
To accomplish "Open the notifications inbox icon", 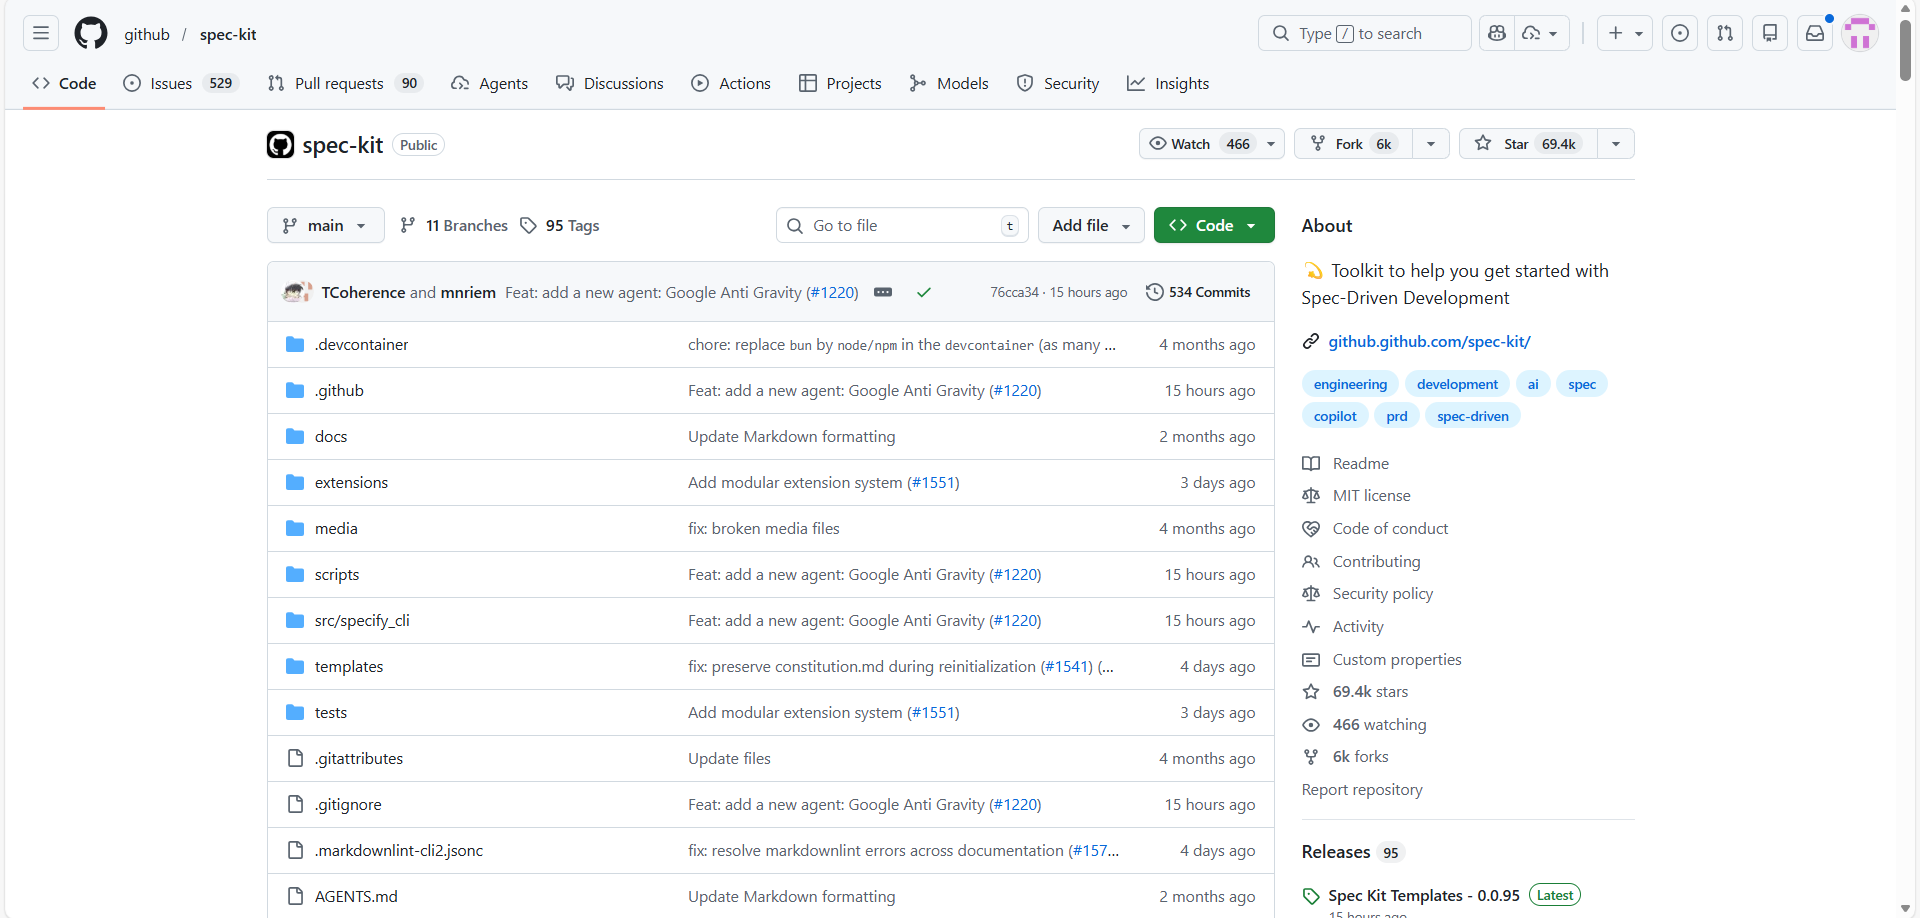I will tap(1815, 33).
